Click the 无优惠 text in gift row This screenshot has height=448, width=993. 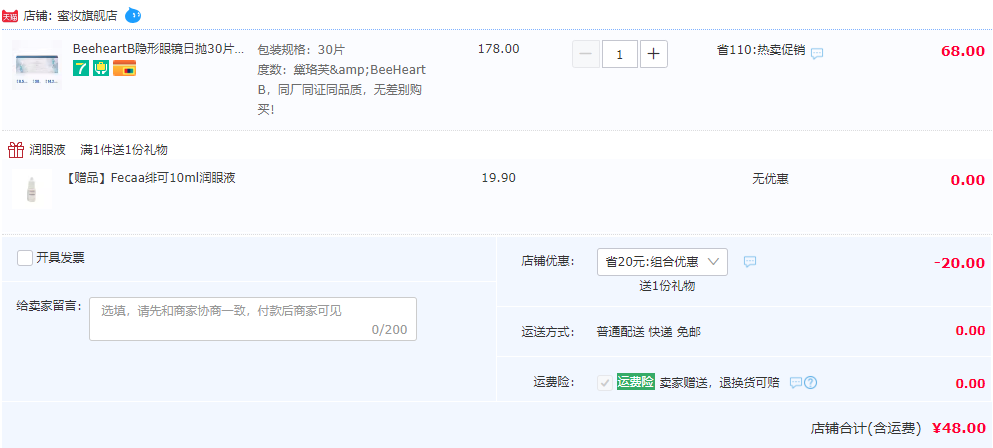[770, 179]
